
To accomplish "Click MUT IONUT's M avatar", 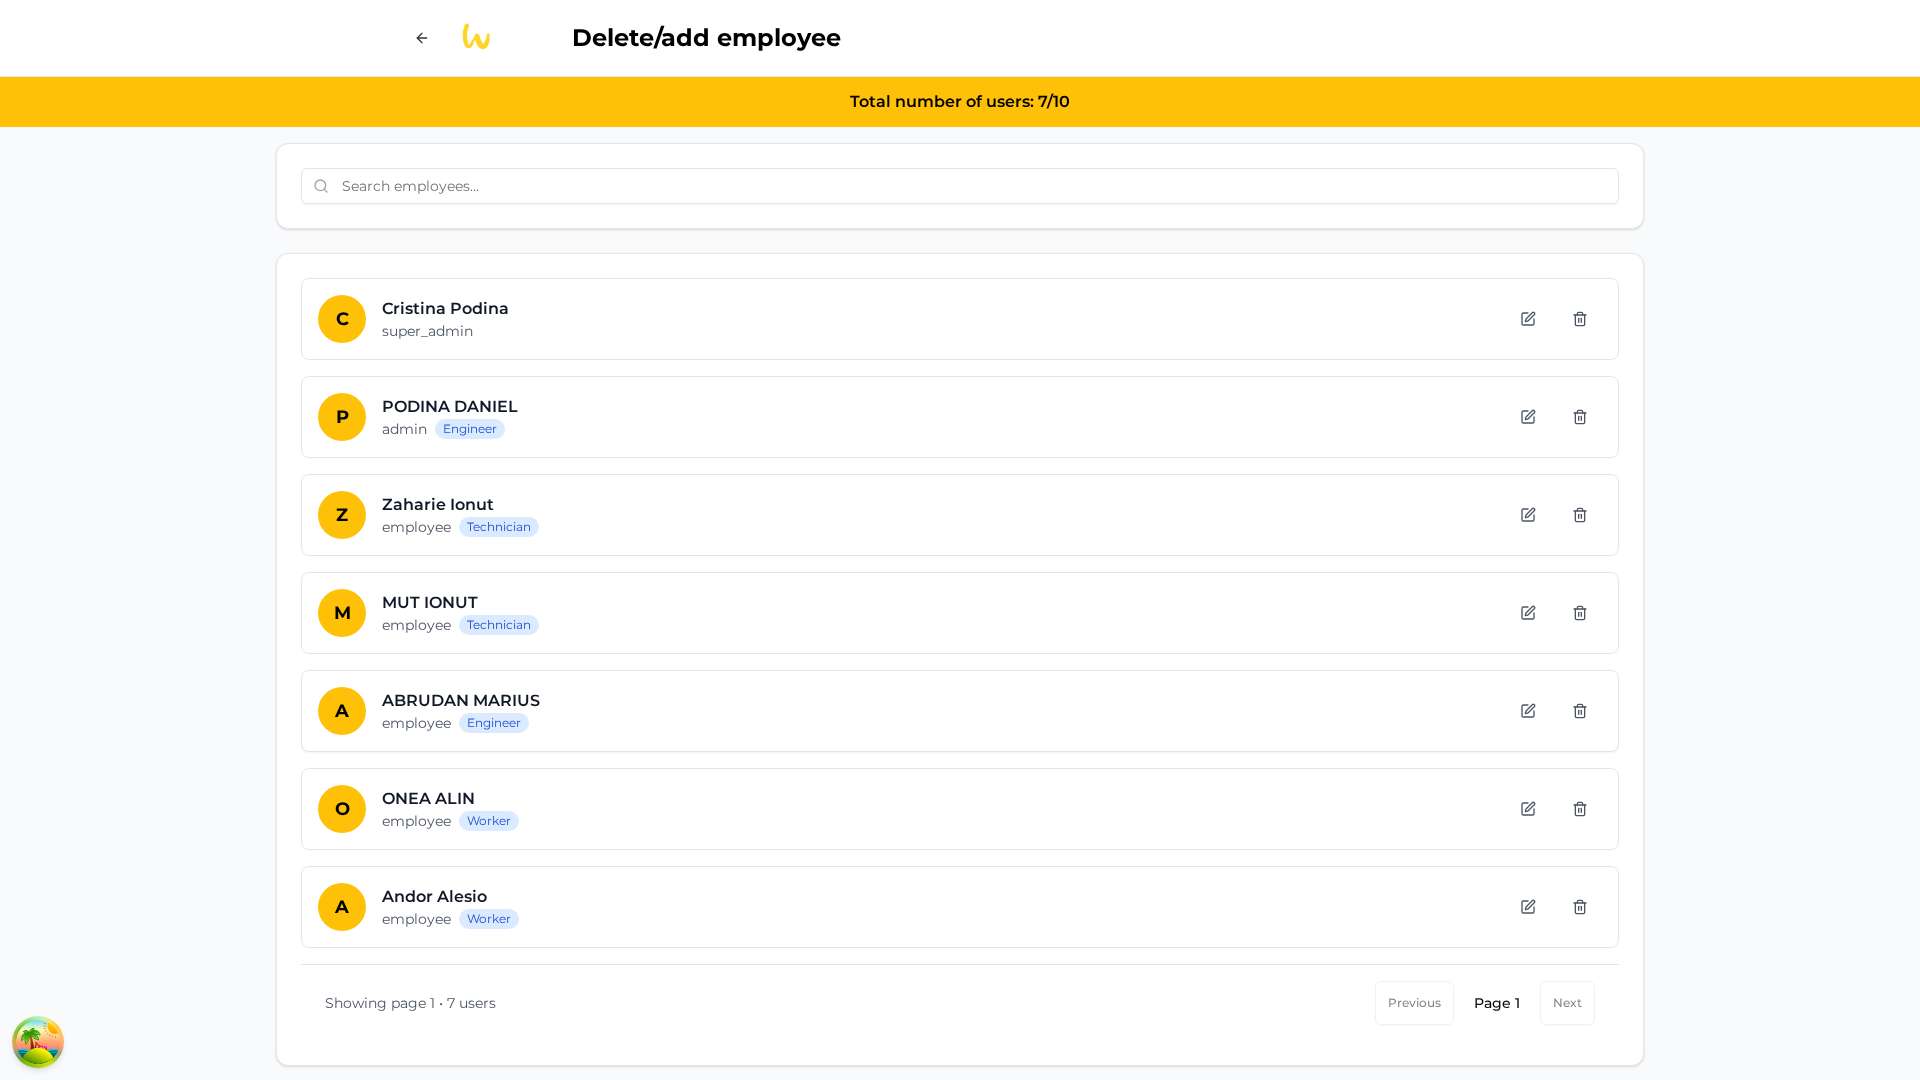I will (342, 613).
